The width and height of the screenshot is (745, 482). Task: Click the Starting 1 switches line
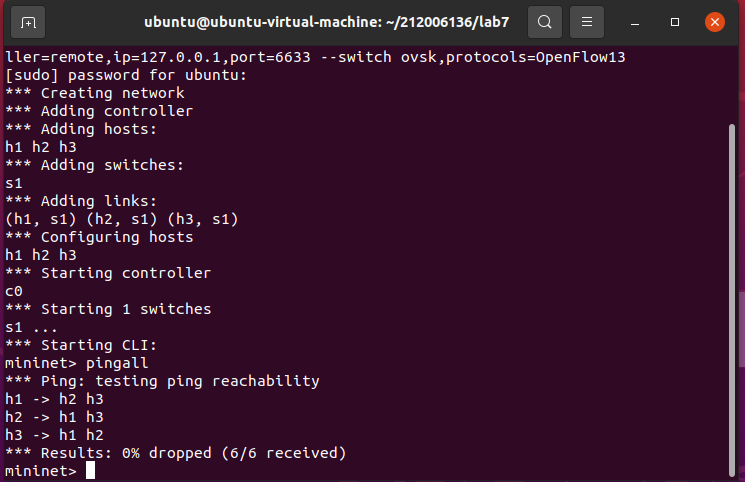coord(108,309)
